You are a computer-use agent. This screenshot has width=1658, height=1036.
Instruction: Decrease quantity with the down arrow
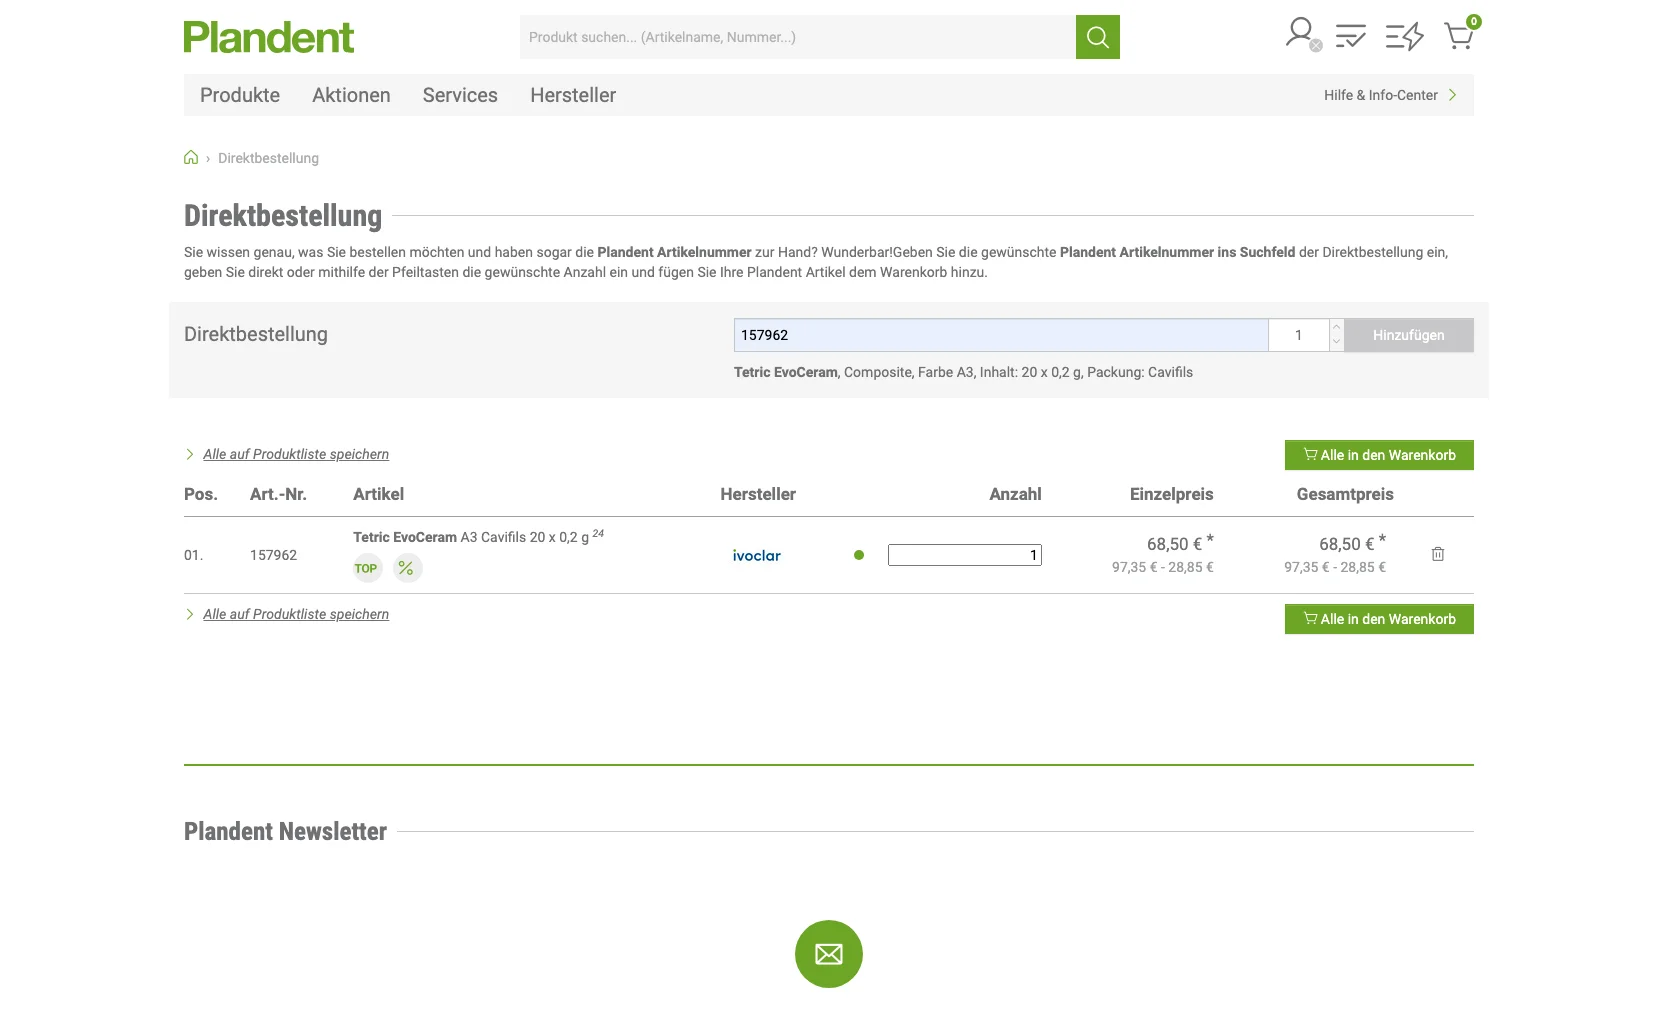[1336, 342]
